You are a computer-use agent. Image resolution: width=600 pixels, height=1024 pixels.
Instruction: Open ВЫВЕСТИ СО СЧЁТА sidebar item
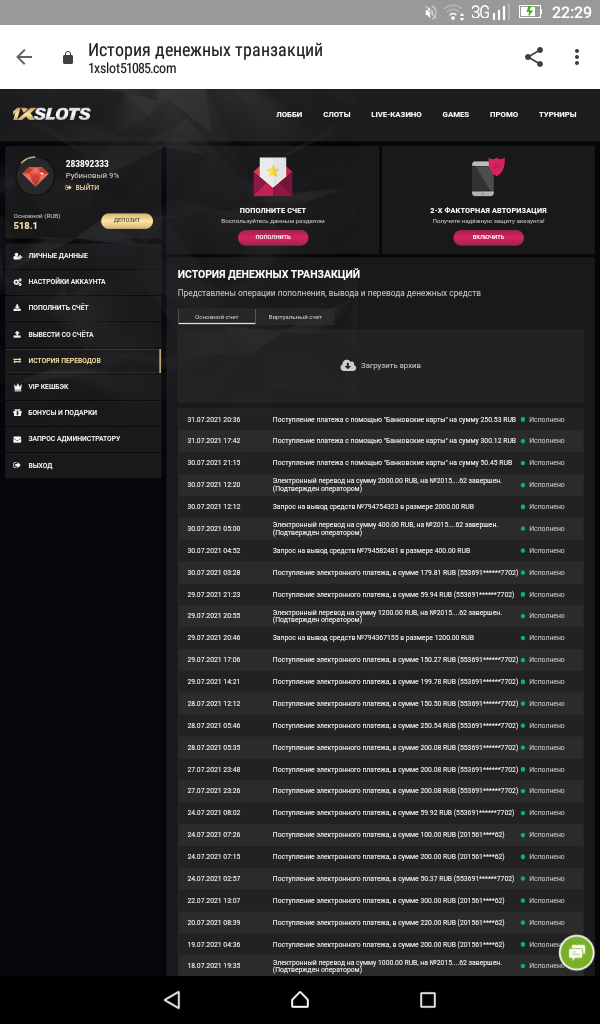(x=83, y=334)
